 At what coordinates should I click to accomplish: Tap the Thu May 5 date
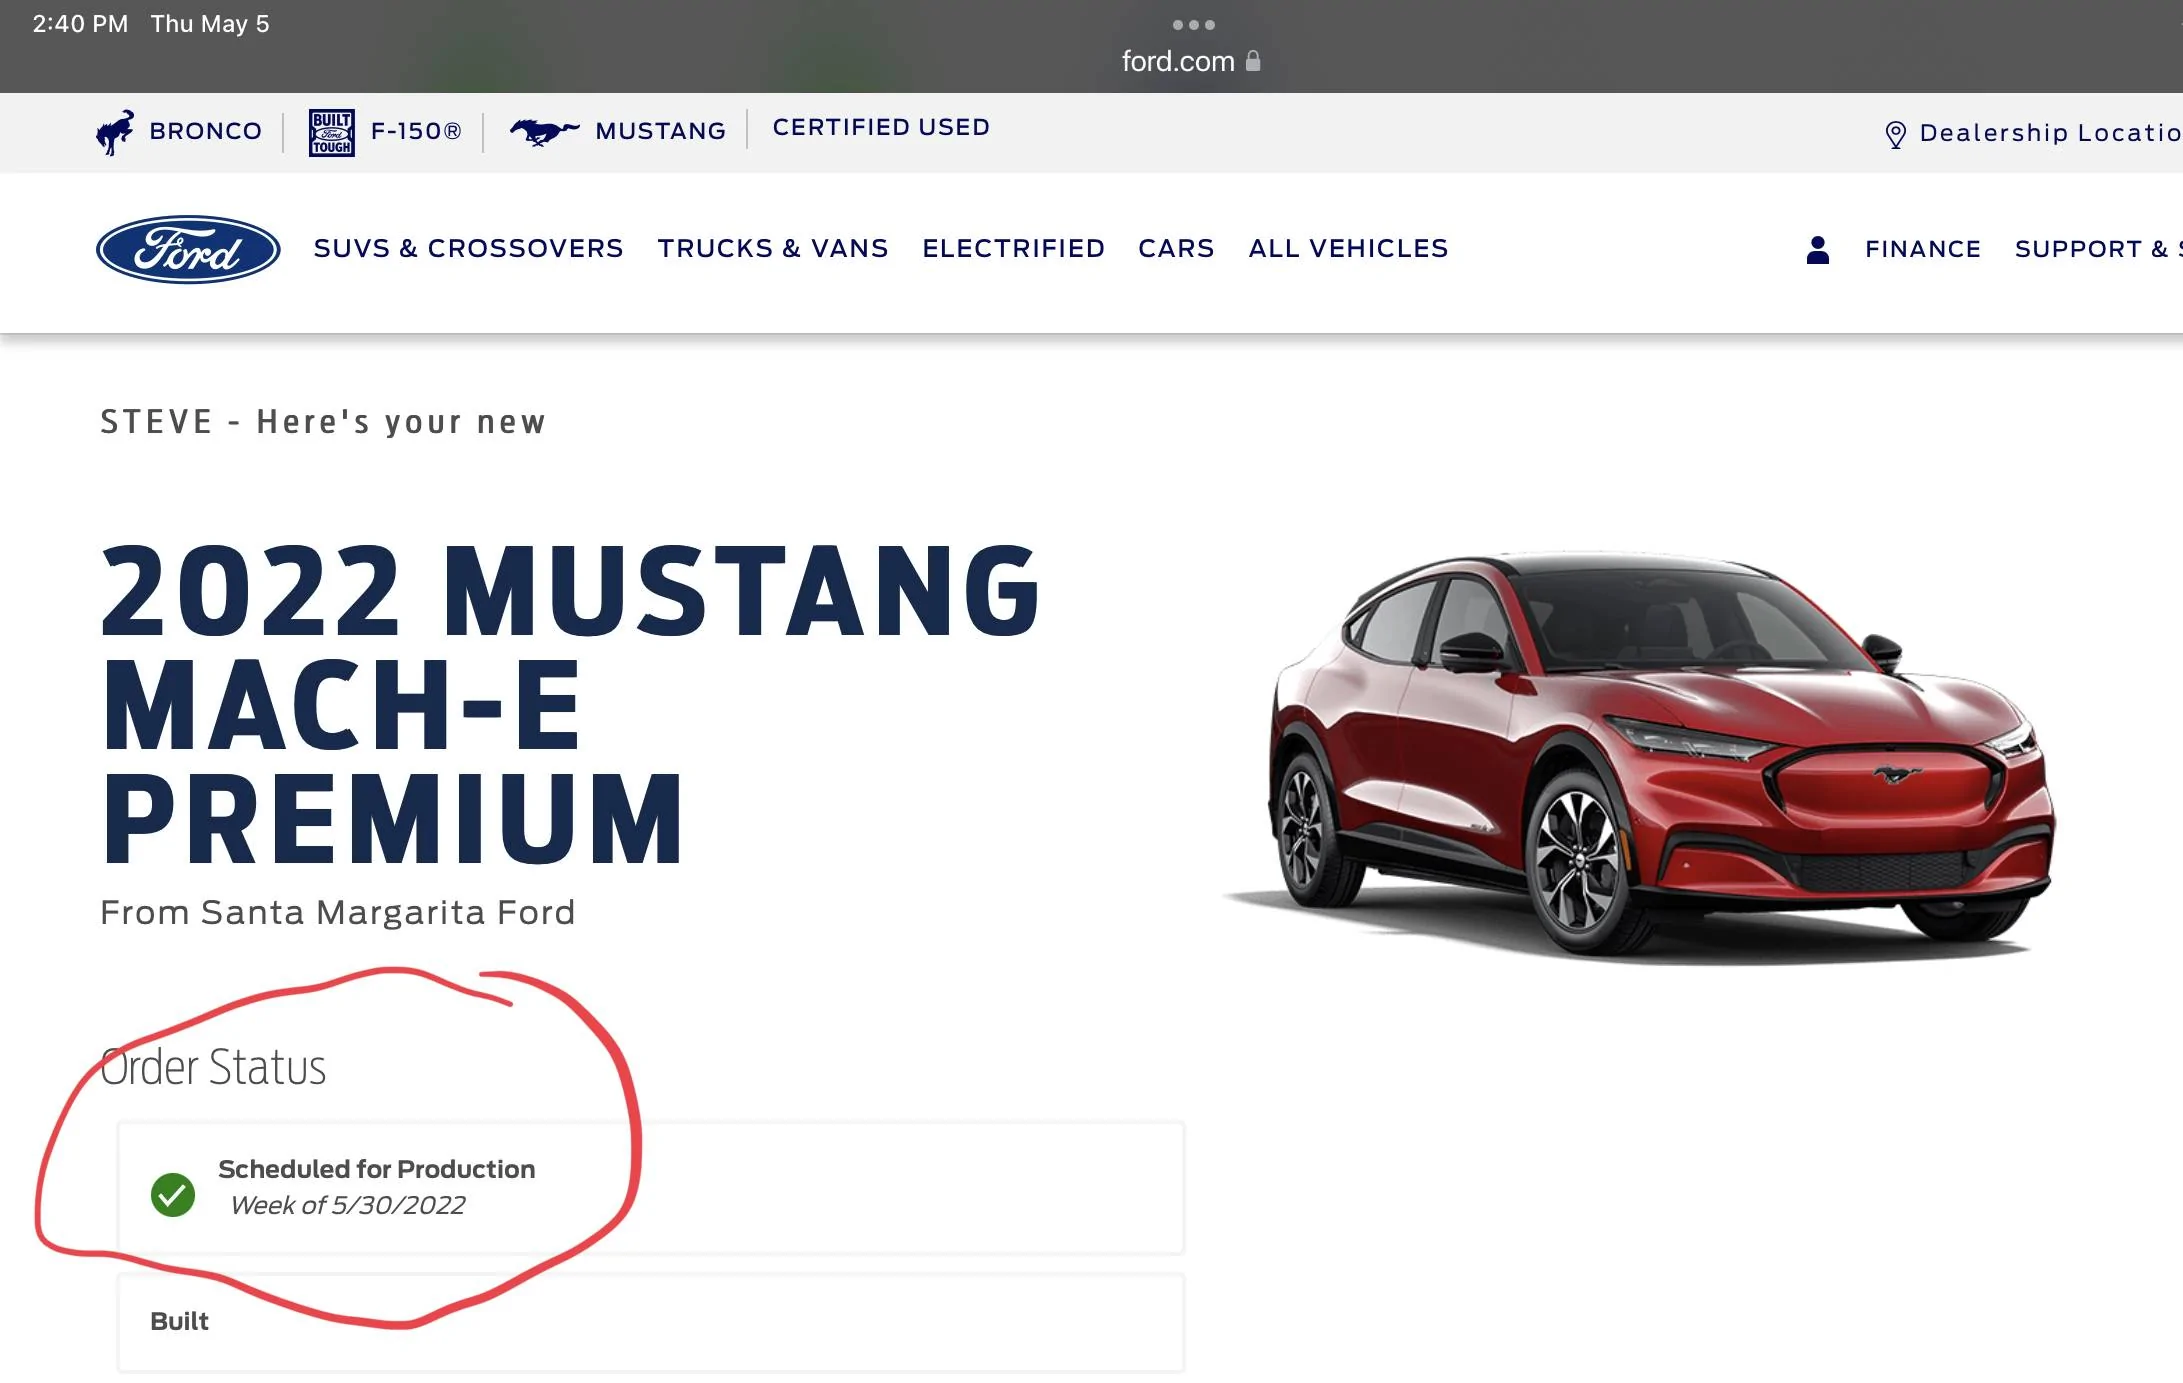[210, 24]
